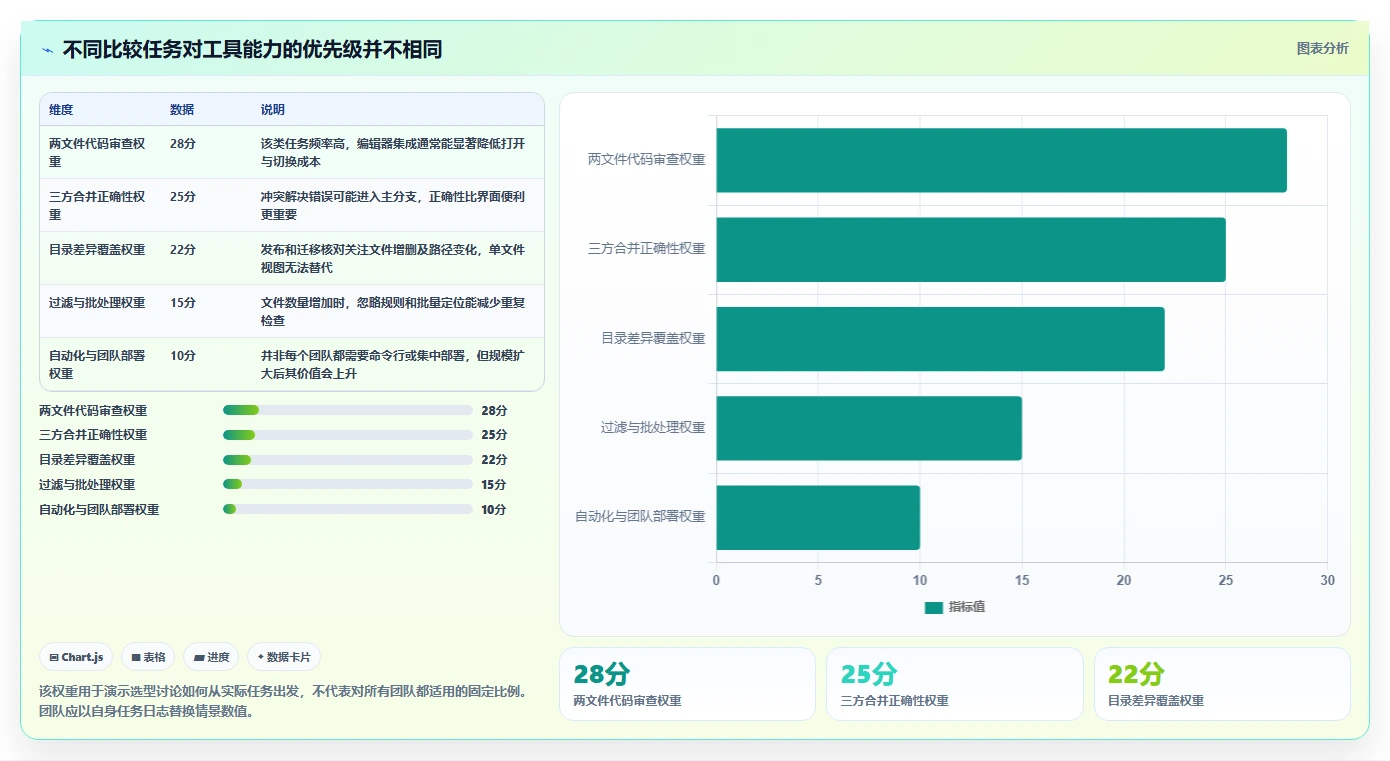Click the 过滤与批处理权重 chart axis label
This screenshot has height=761, width=1390.
coord(653,428)
